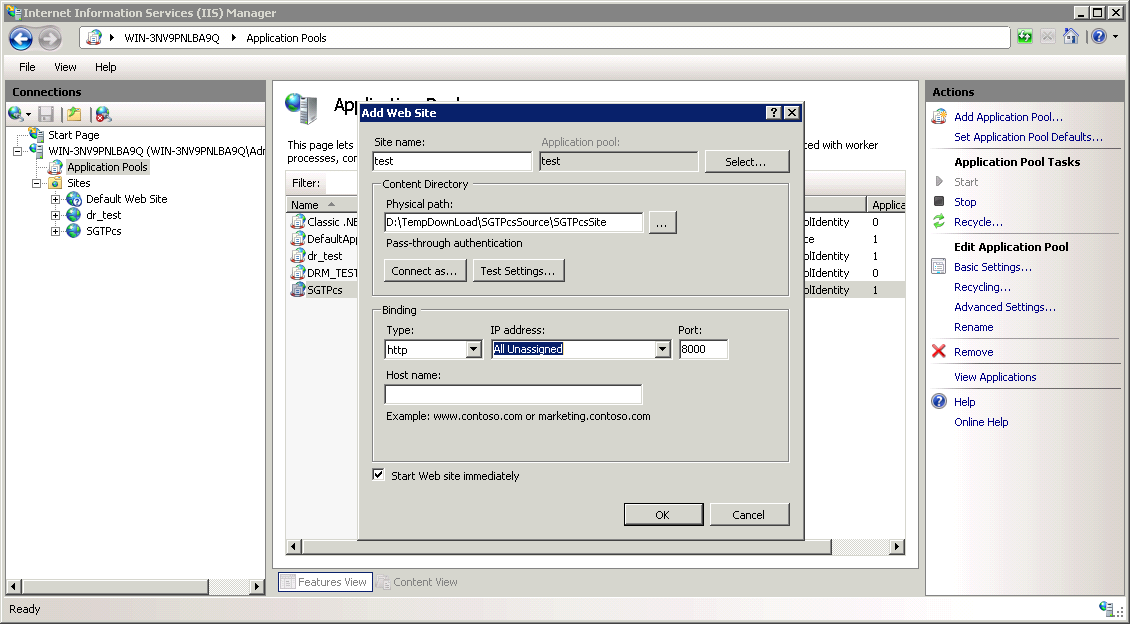Select Start Page in the tree
Screen dimensions: 1130x624
pos(74,135)
